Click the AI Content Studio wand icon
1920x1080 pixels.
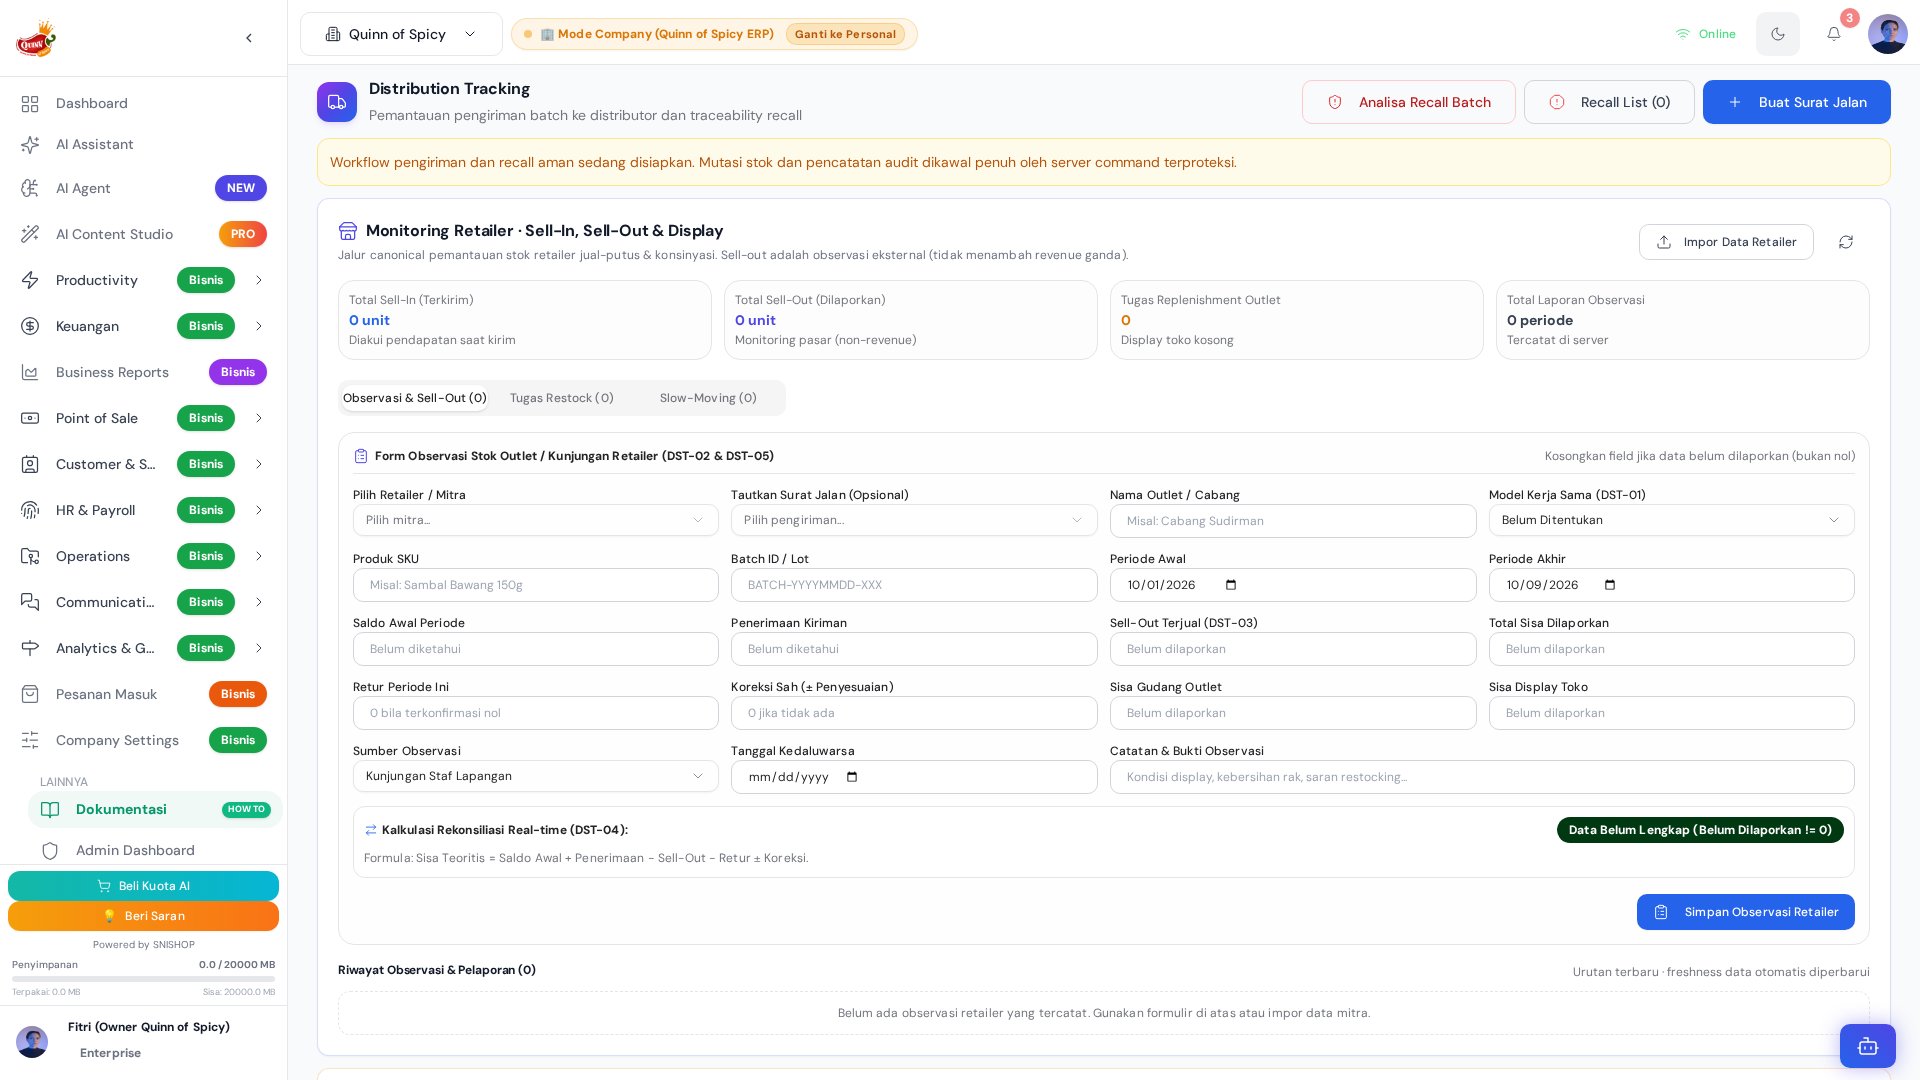30,234
